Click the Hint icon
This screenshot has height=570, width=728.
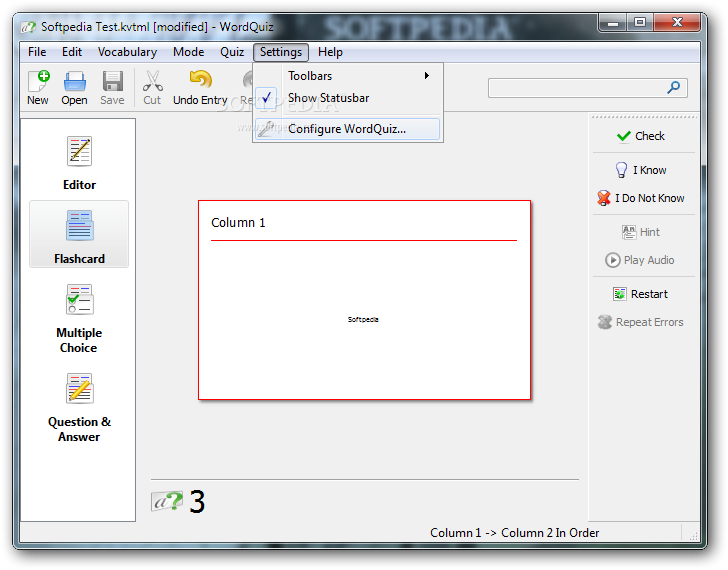click(x=629, y=232)
